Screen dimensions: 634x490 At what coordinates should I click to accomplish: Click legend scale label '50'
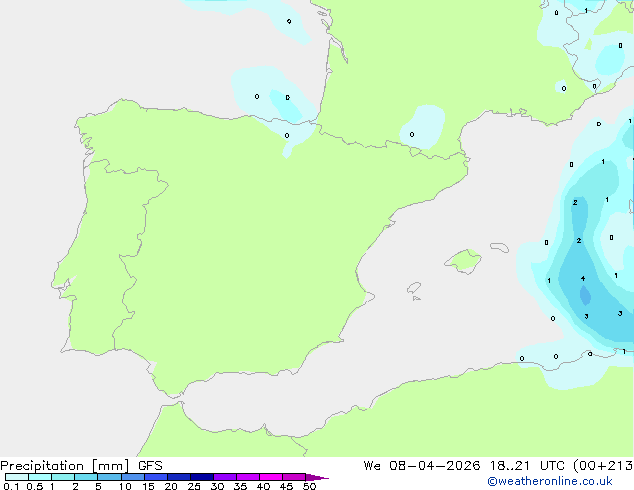[309, 486]
